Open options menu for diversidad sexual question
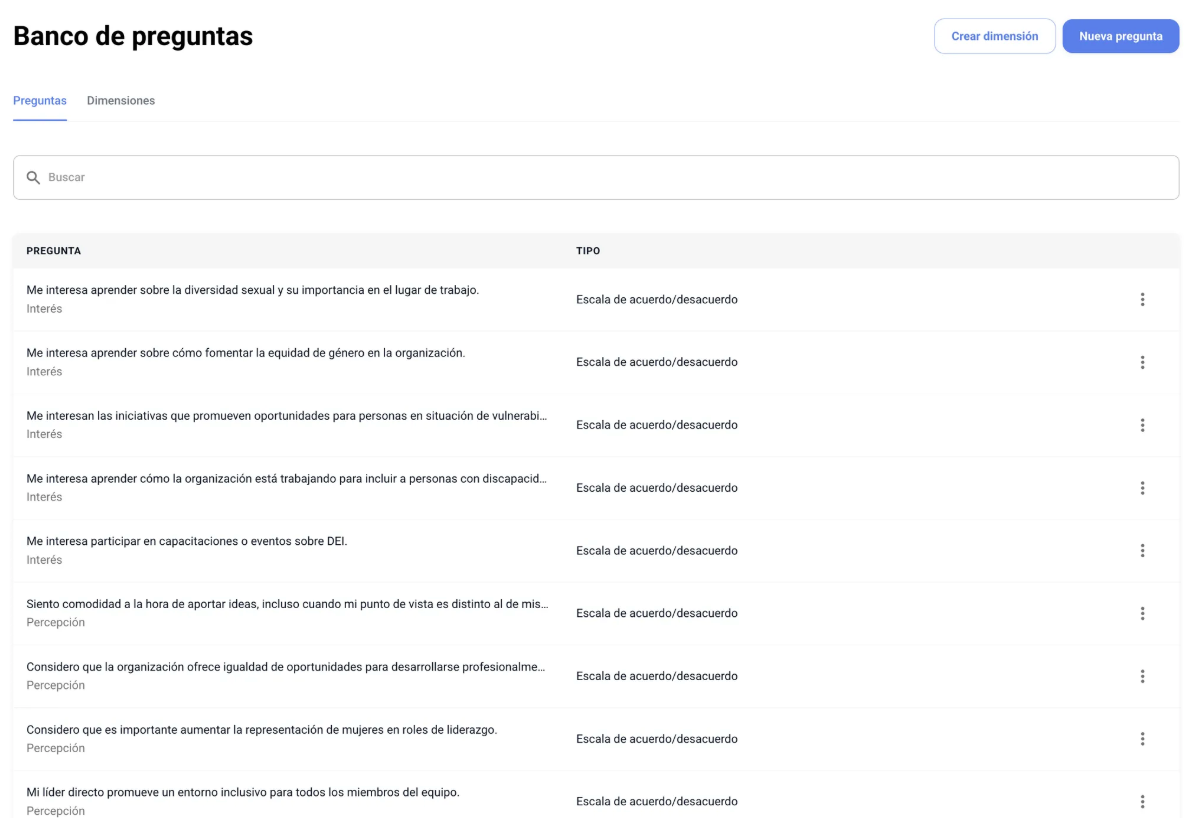 1142,299
